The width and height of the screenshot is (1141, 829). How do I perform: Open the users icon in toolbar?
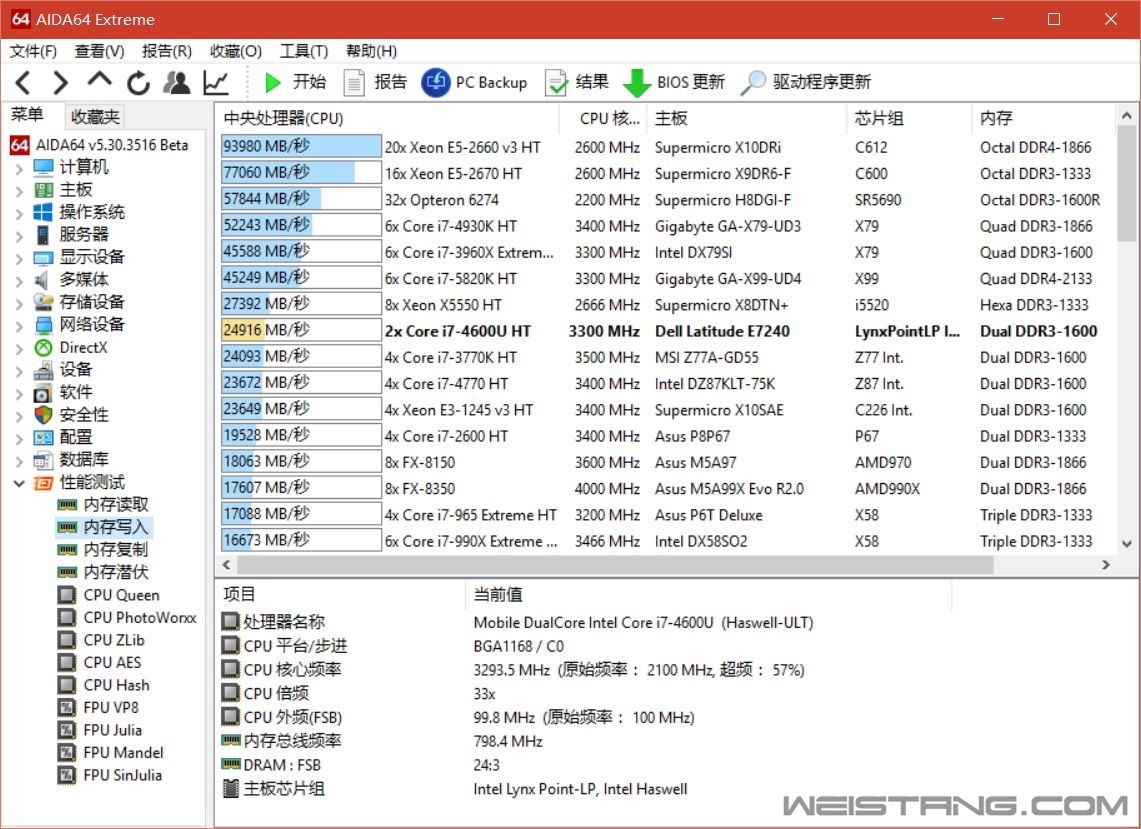point(176,82)
